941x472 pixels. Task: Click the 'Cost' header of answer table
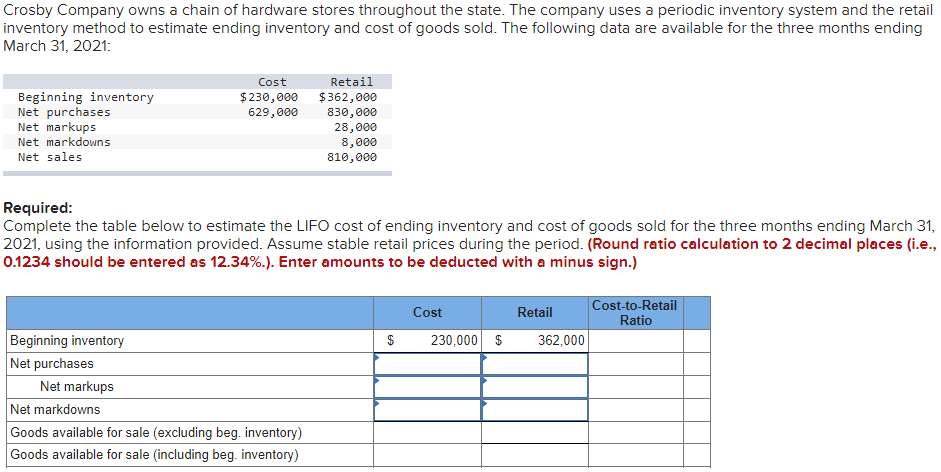coord(427,312)
